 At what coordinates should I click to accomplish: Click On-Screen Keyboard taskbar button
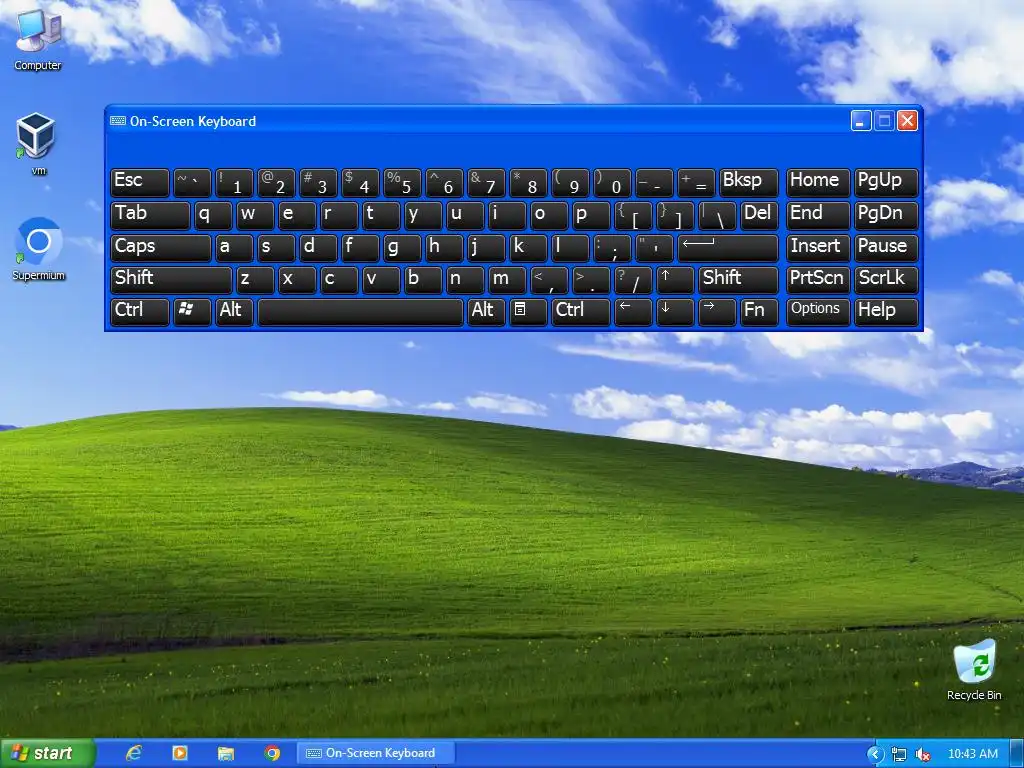pyautogui.click(x=375, y=753)
